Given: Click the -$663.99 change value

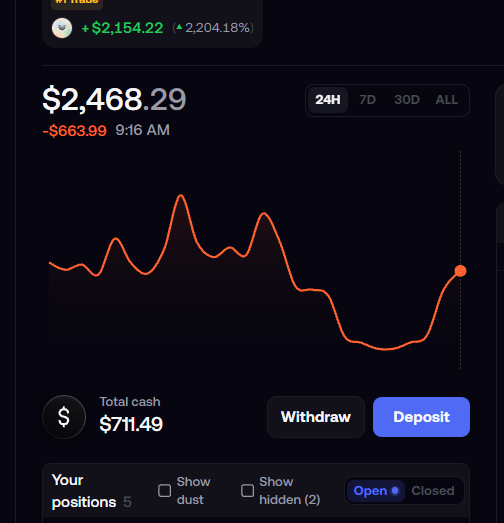Looking at the screenshot, I should point(74,130).
